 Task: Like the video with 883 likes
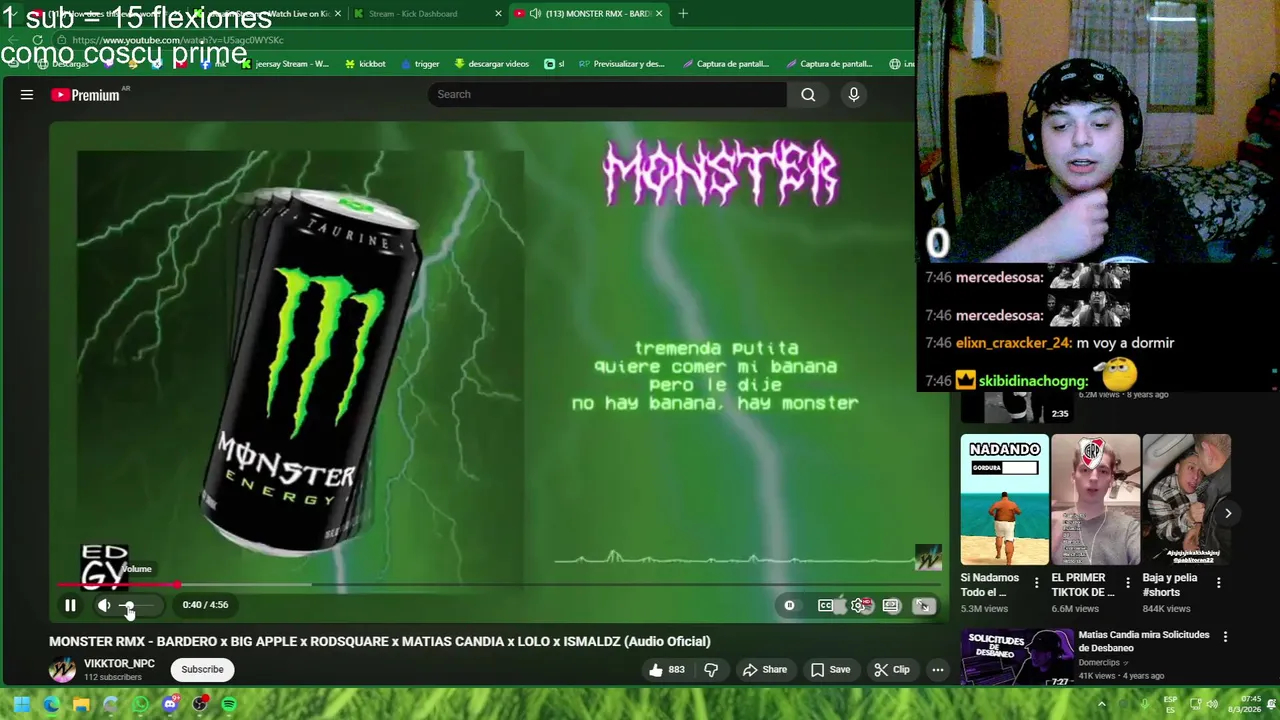click(667, 670)
